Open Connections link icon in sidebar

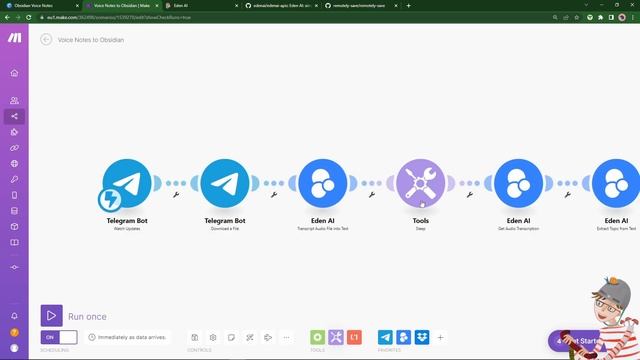[14, 148]
